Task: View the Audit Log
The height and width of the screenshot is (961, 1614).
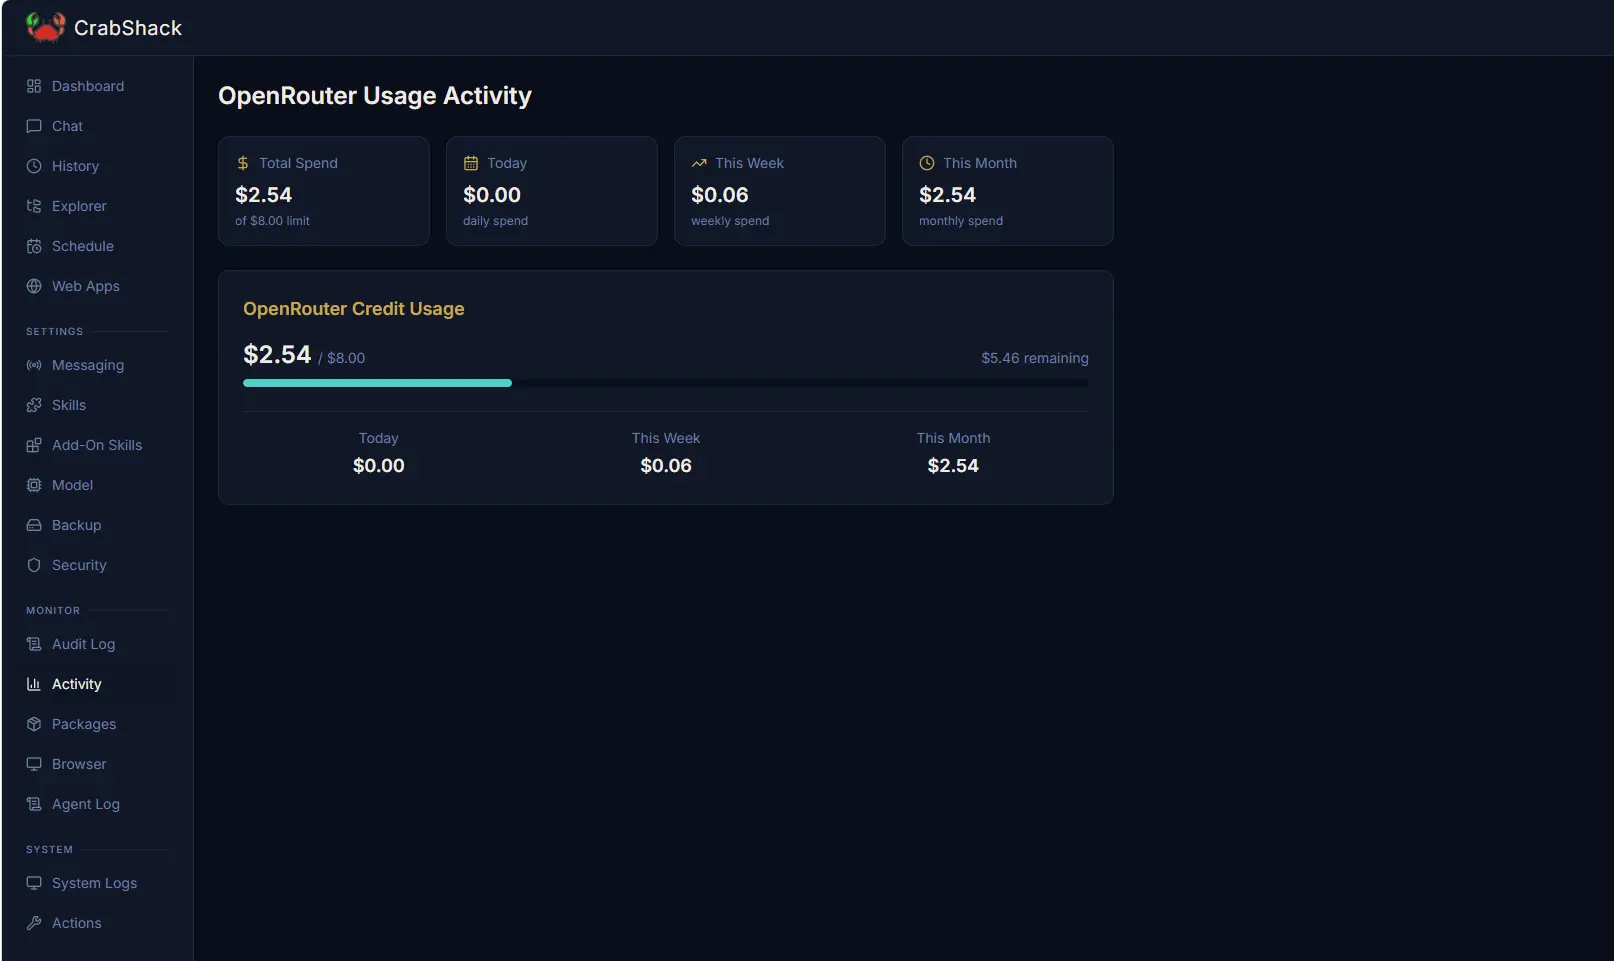Action: (97, 644)
